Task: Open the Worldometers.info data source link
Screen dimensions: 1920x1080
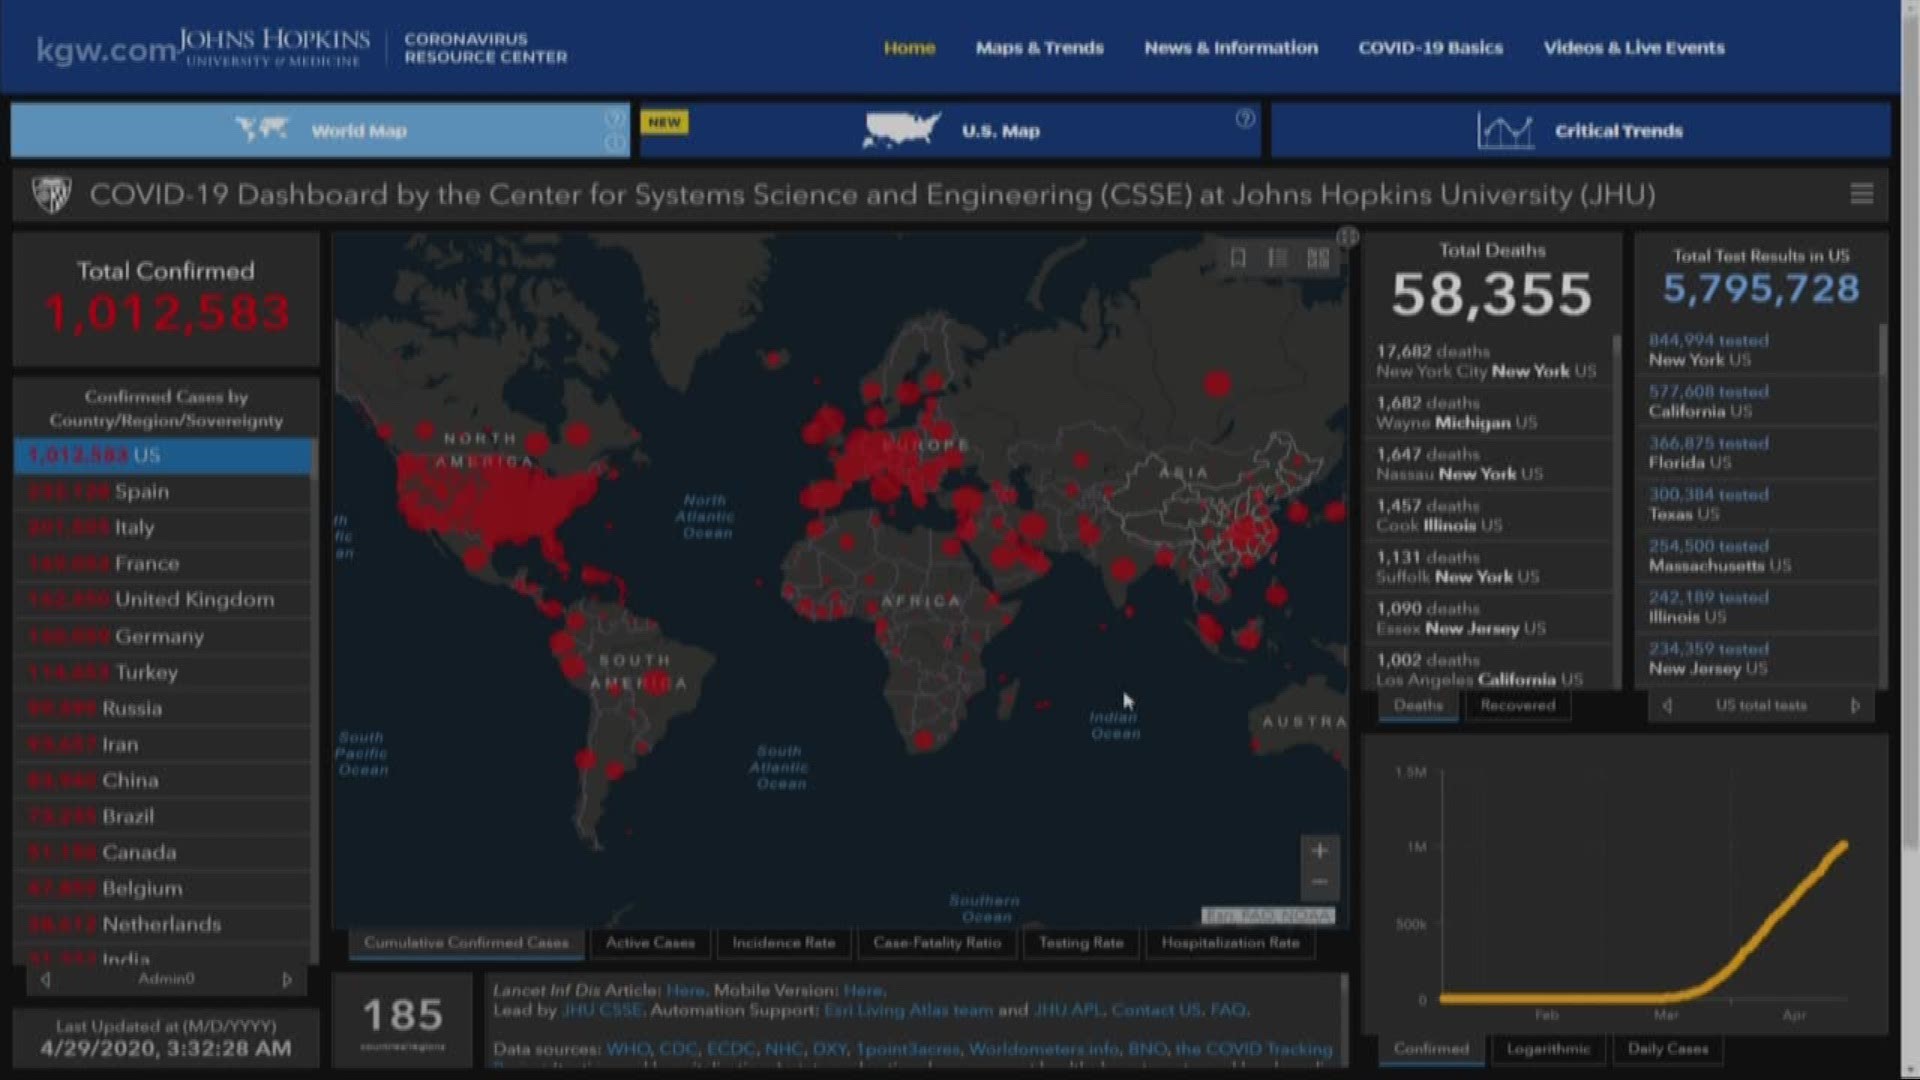Action: 1044,1049
